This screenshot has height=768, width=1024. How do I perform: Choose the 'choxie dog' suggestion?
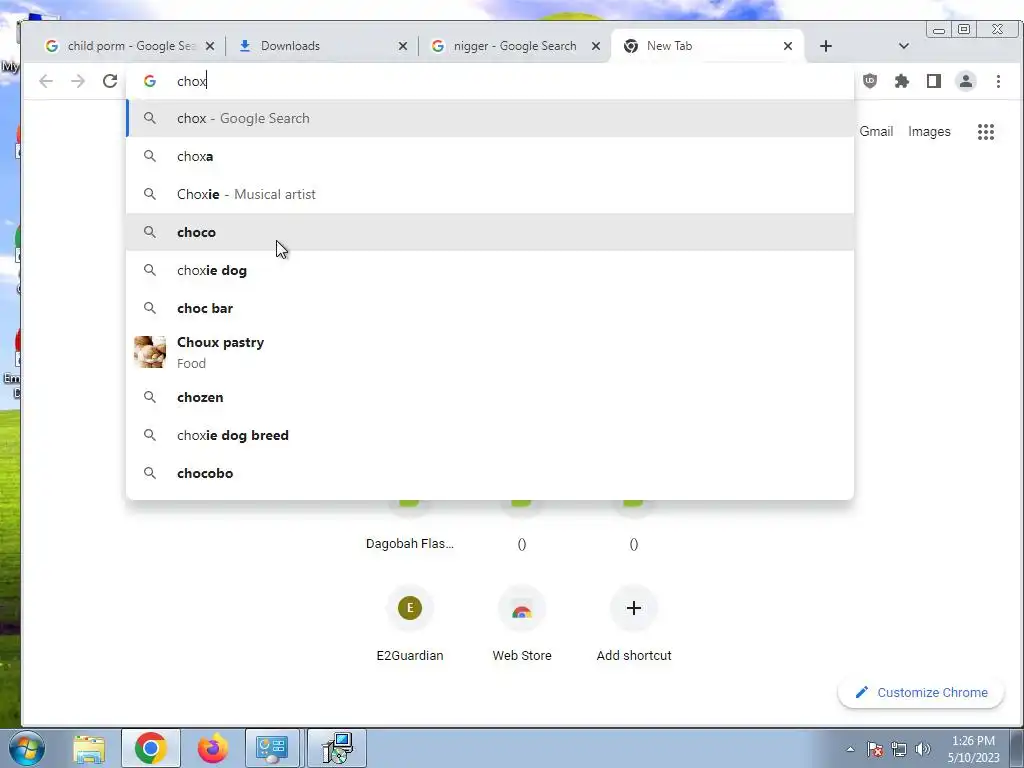490,270
